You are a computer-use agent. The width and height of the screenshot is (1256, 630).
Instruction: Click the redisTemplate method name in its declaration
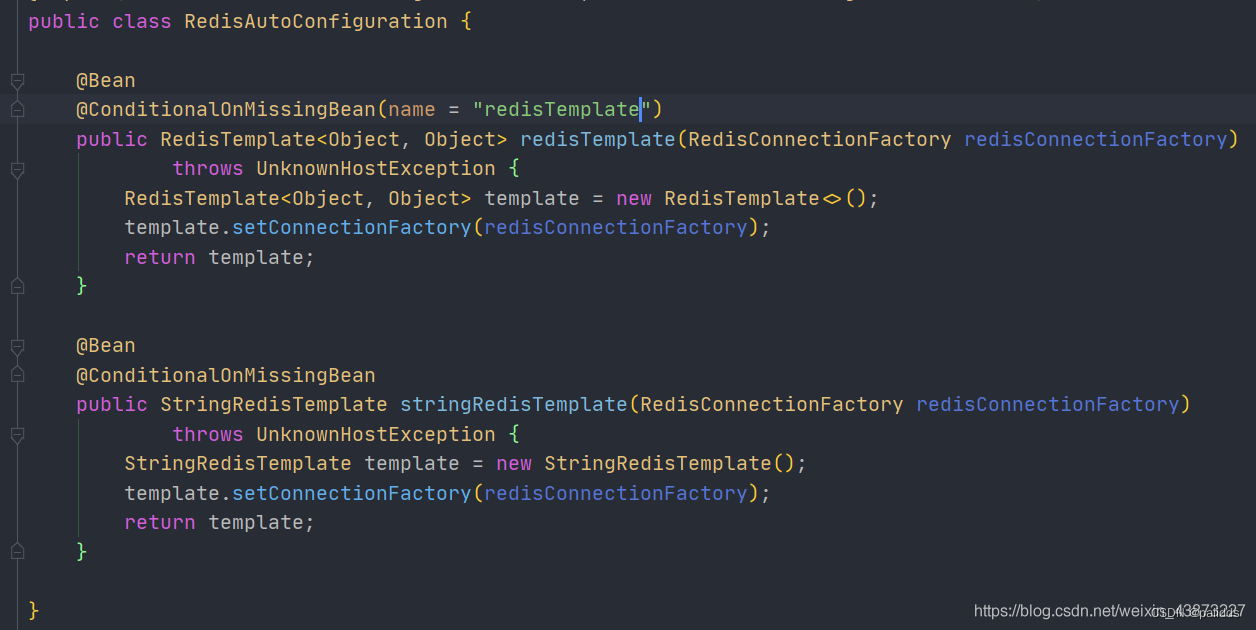[x=597, y=139]
